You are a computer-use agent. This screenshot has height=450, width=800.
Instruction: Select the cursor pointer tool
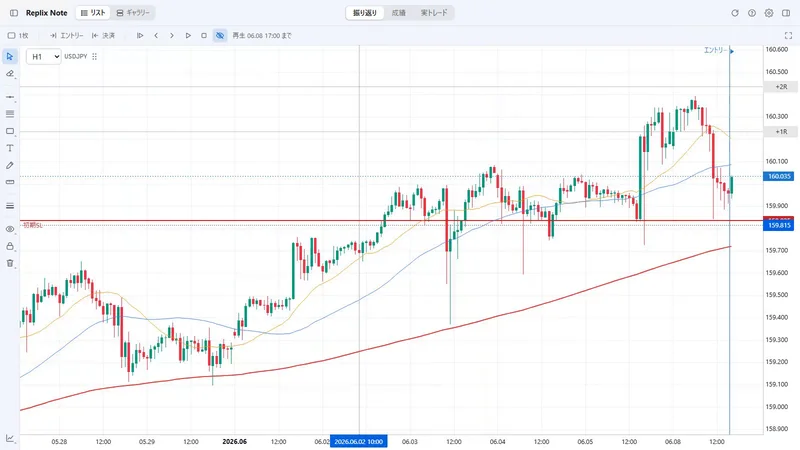click(x=10, y=56)
